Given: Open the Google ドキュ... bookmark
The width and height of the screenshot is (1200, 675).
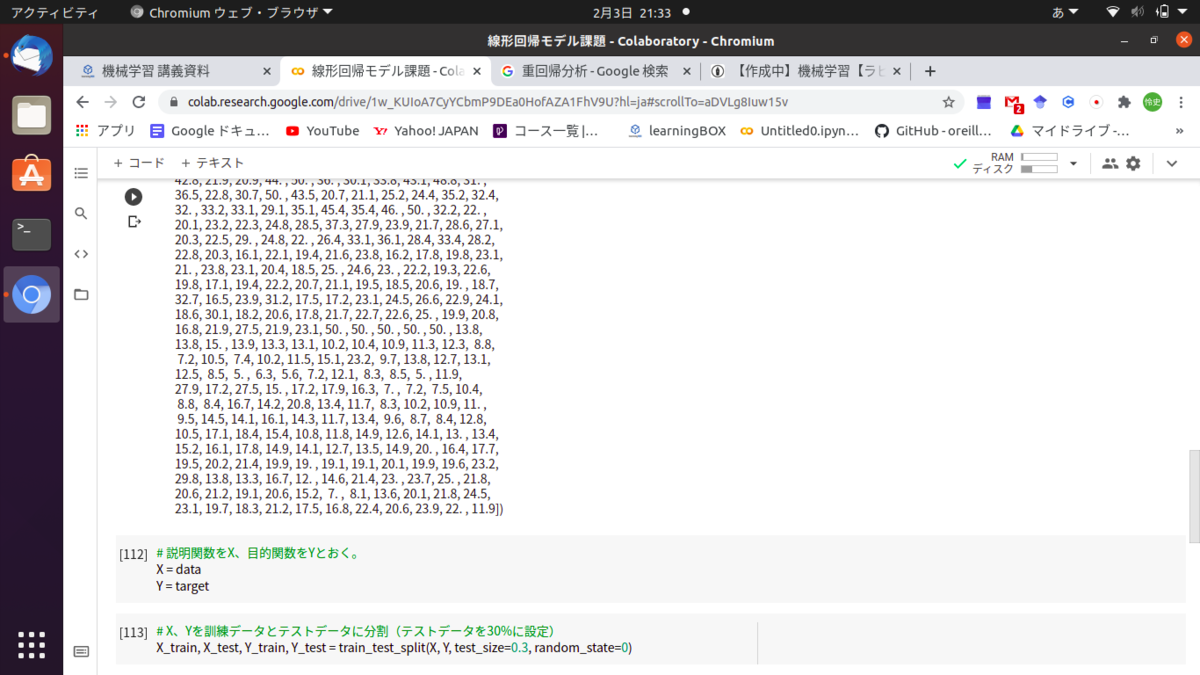Looking at the screenshot, I should [210, 131].
